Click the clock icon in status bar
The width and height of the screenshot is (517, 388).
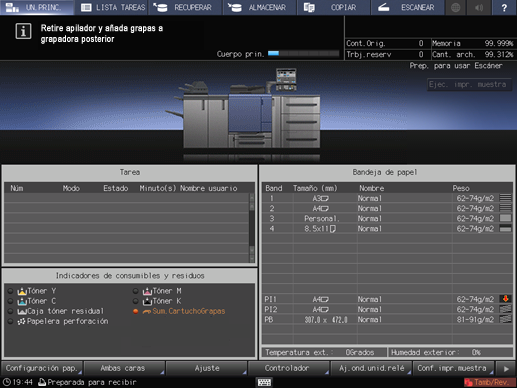tap(6, 382)
